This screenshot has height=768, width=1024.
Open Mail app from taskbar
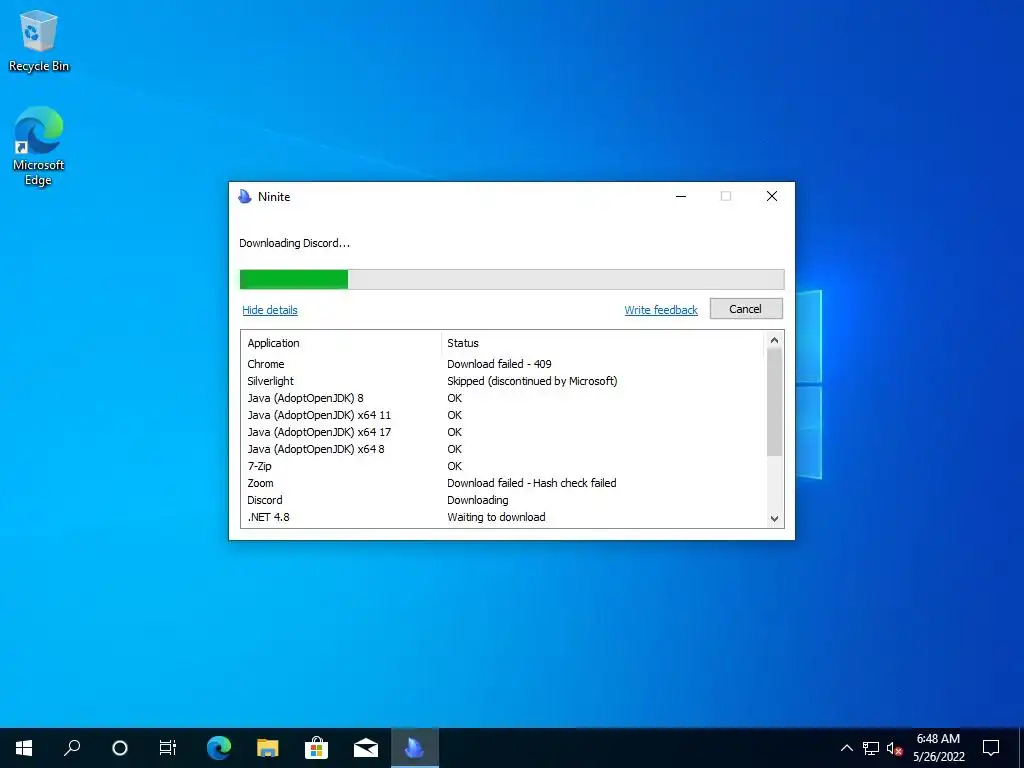[x=366, y=748]
